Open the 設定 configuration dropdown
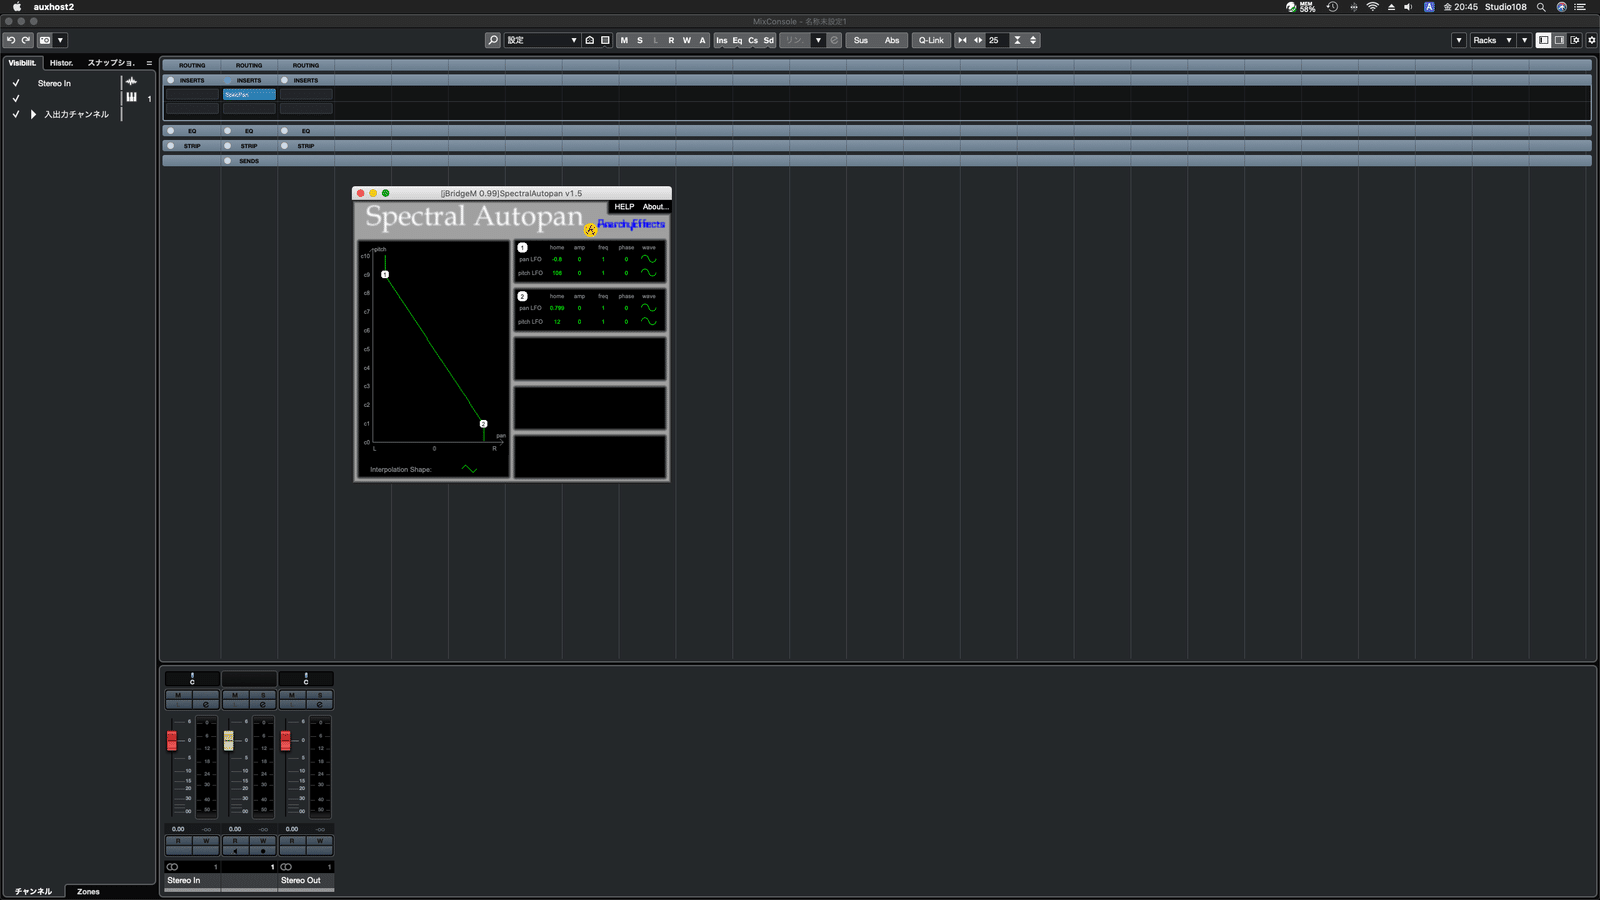This screenshot has height=900, width=1600. pos(542,40)
